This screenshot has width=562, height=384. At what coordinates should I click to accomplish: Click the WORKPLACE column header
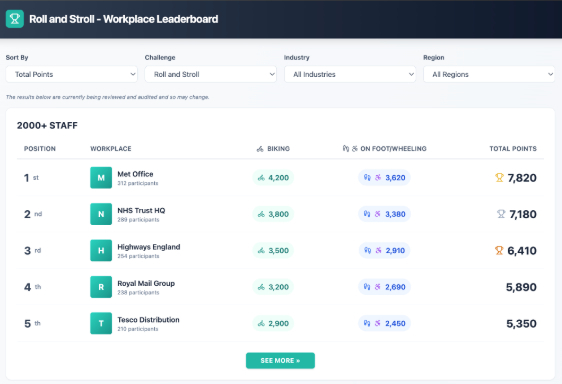click(x=111, y=148)
